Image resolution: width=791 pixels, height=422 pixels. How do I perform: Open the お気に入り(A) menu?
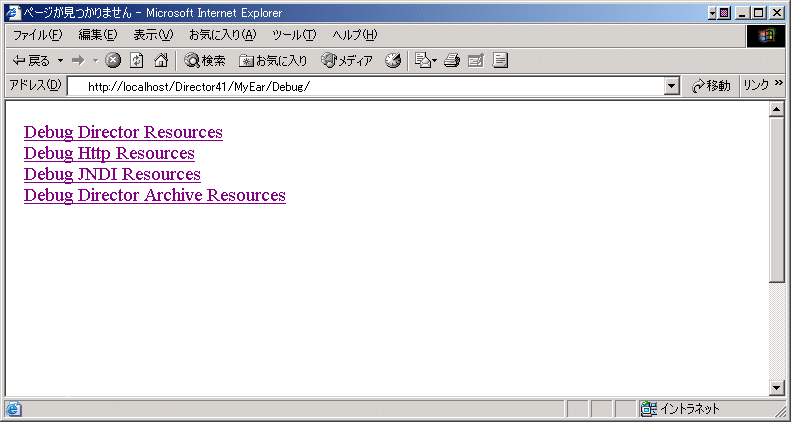pyautogui.click(x=222, y=35)
